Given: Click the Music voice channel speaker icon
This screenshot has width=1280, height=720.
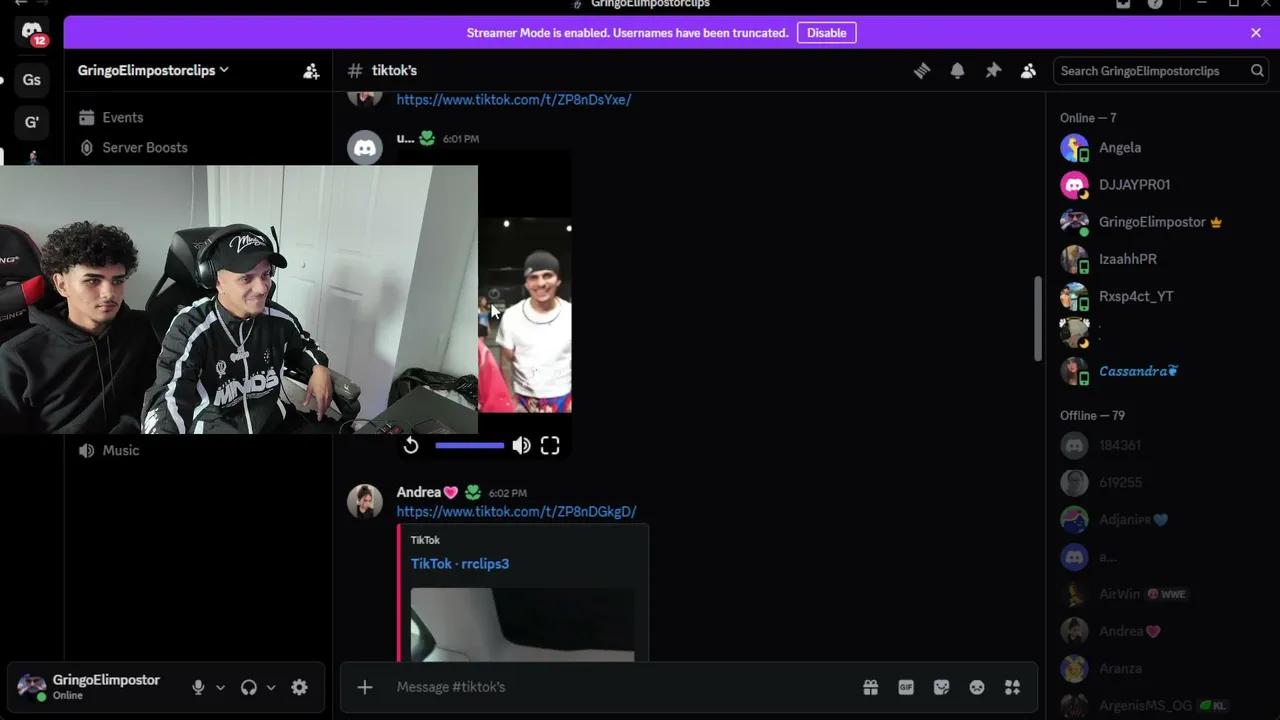Looking at the screenshot, I should (87, 451).
